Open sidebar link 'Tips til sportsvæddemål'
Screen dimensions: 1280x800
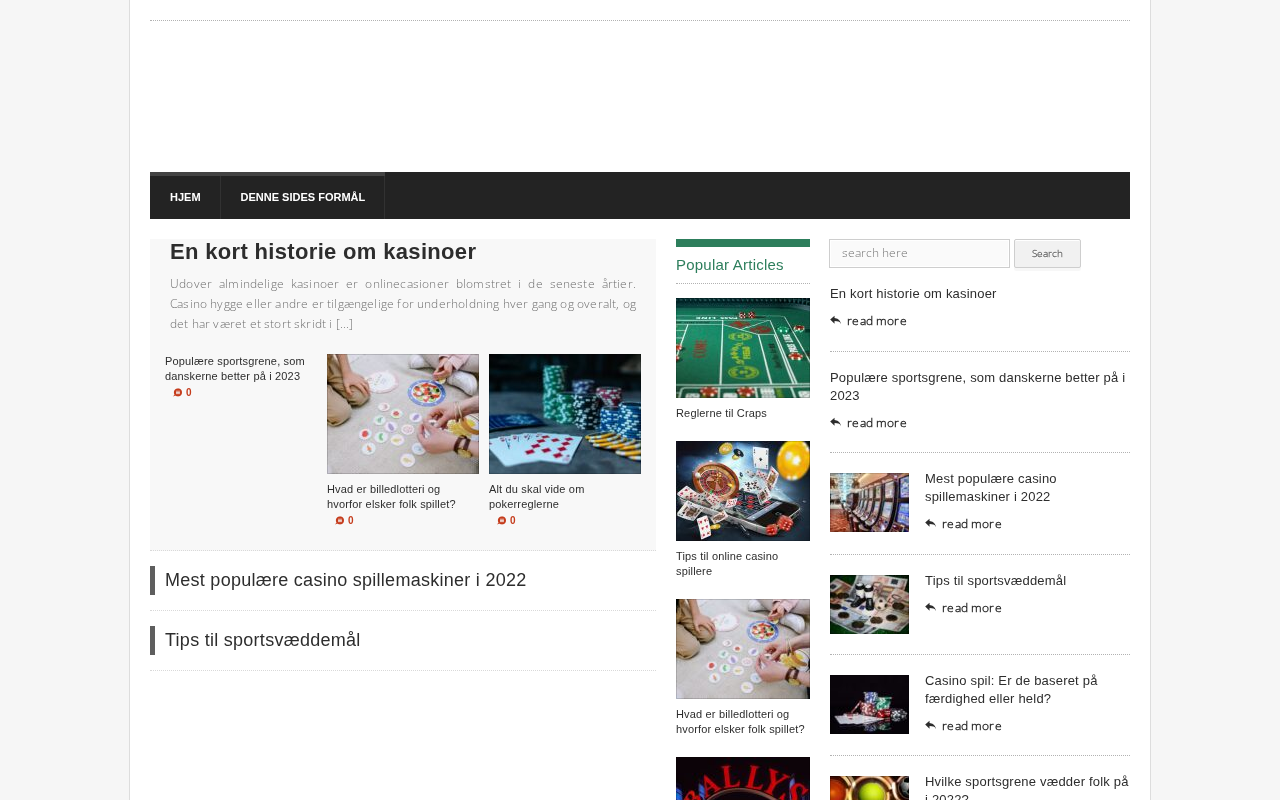(x=995, y=581)
